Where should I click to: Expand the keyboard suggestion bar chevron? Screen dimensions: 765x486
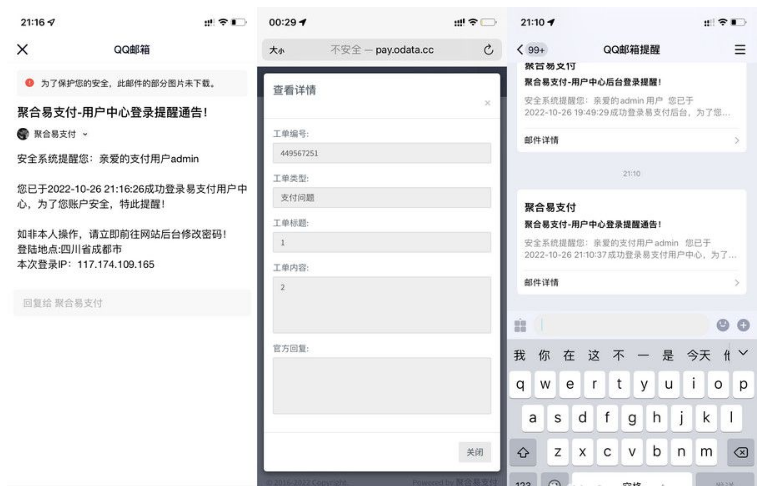click(743, 353)
